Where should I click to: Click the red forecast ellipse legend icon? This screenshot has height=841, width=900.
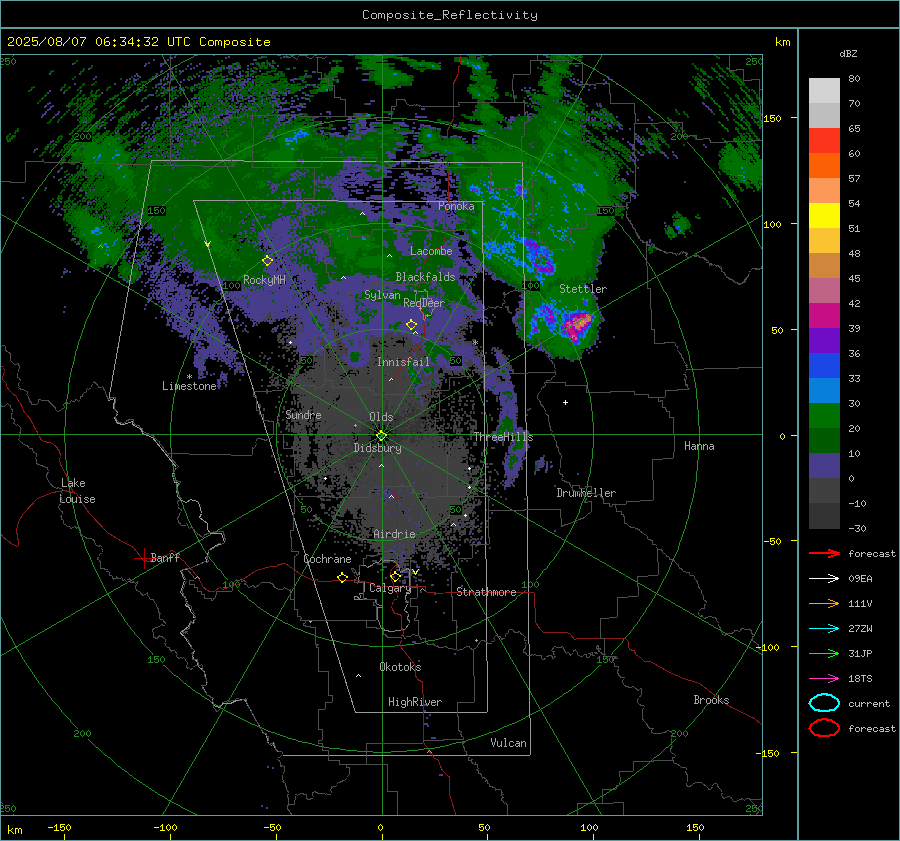[824, 728]
